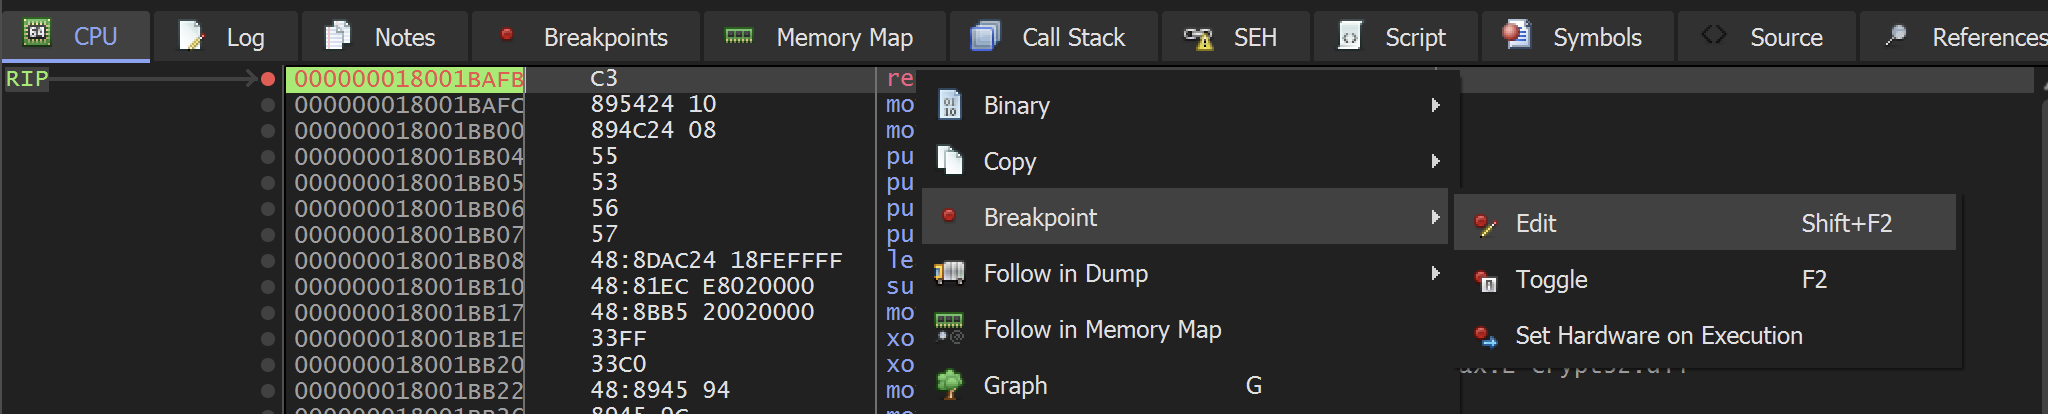Click the Call Stack tab windows icon
This screenshot has width=2048, height=414.
point(985,36)
